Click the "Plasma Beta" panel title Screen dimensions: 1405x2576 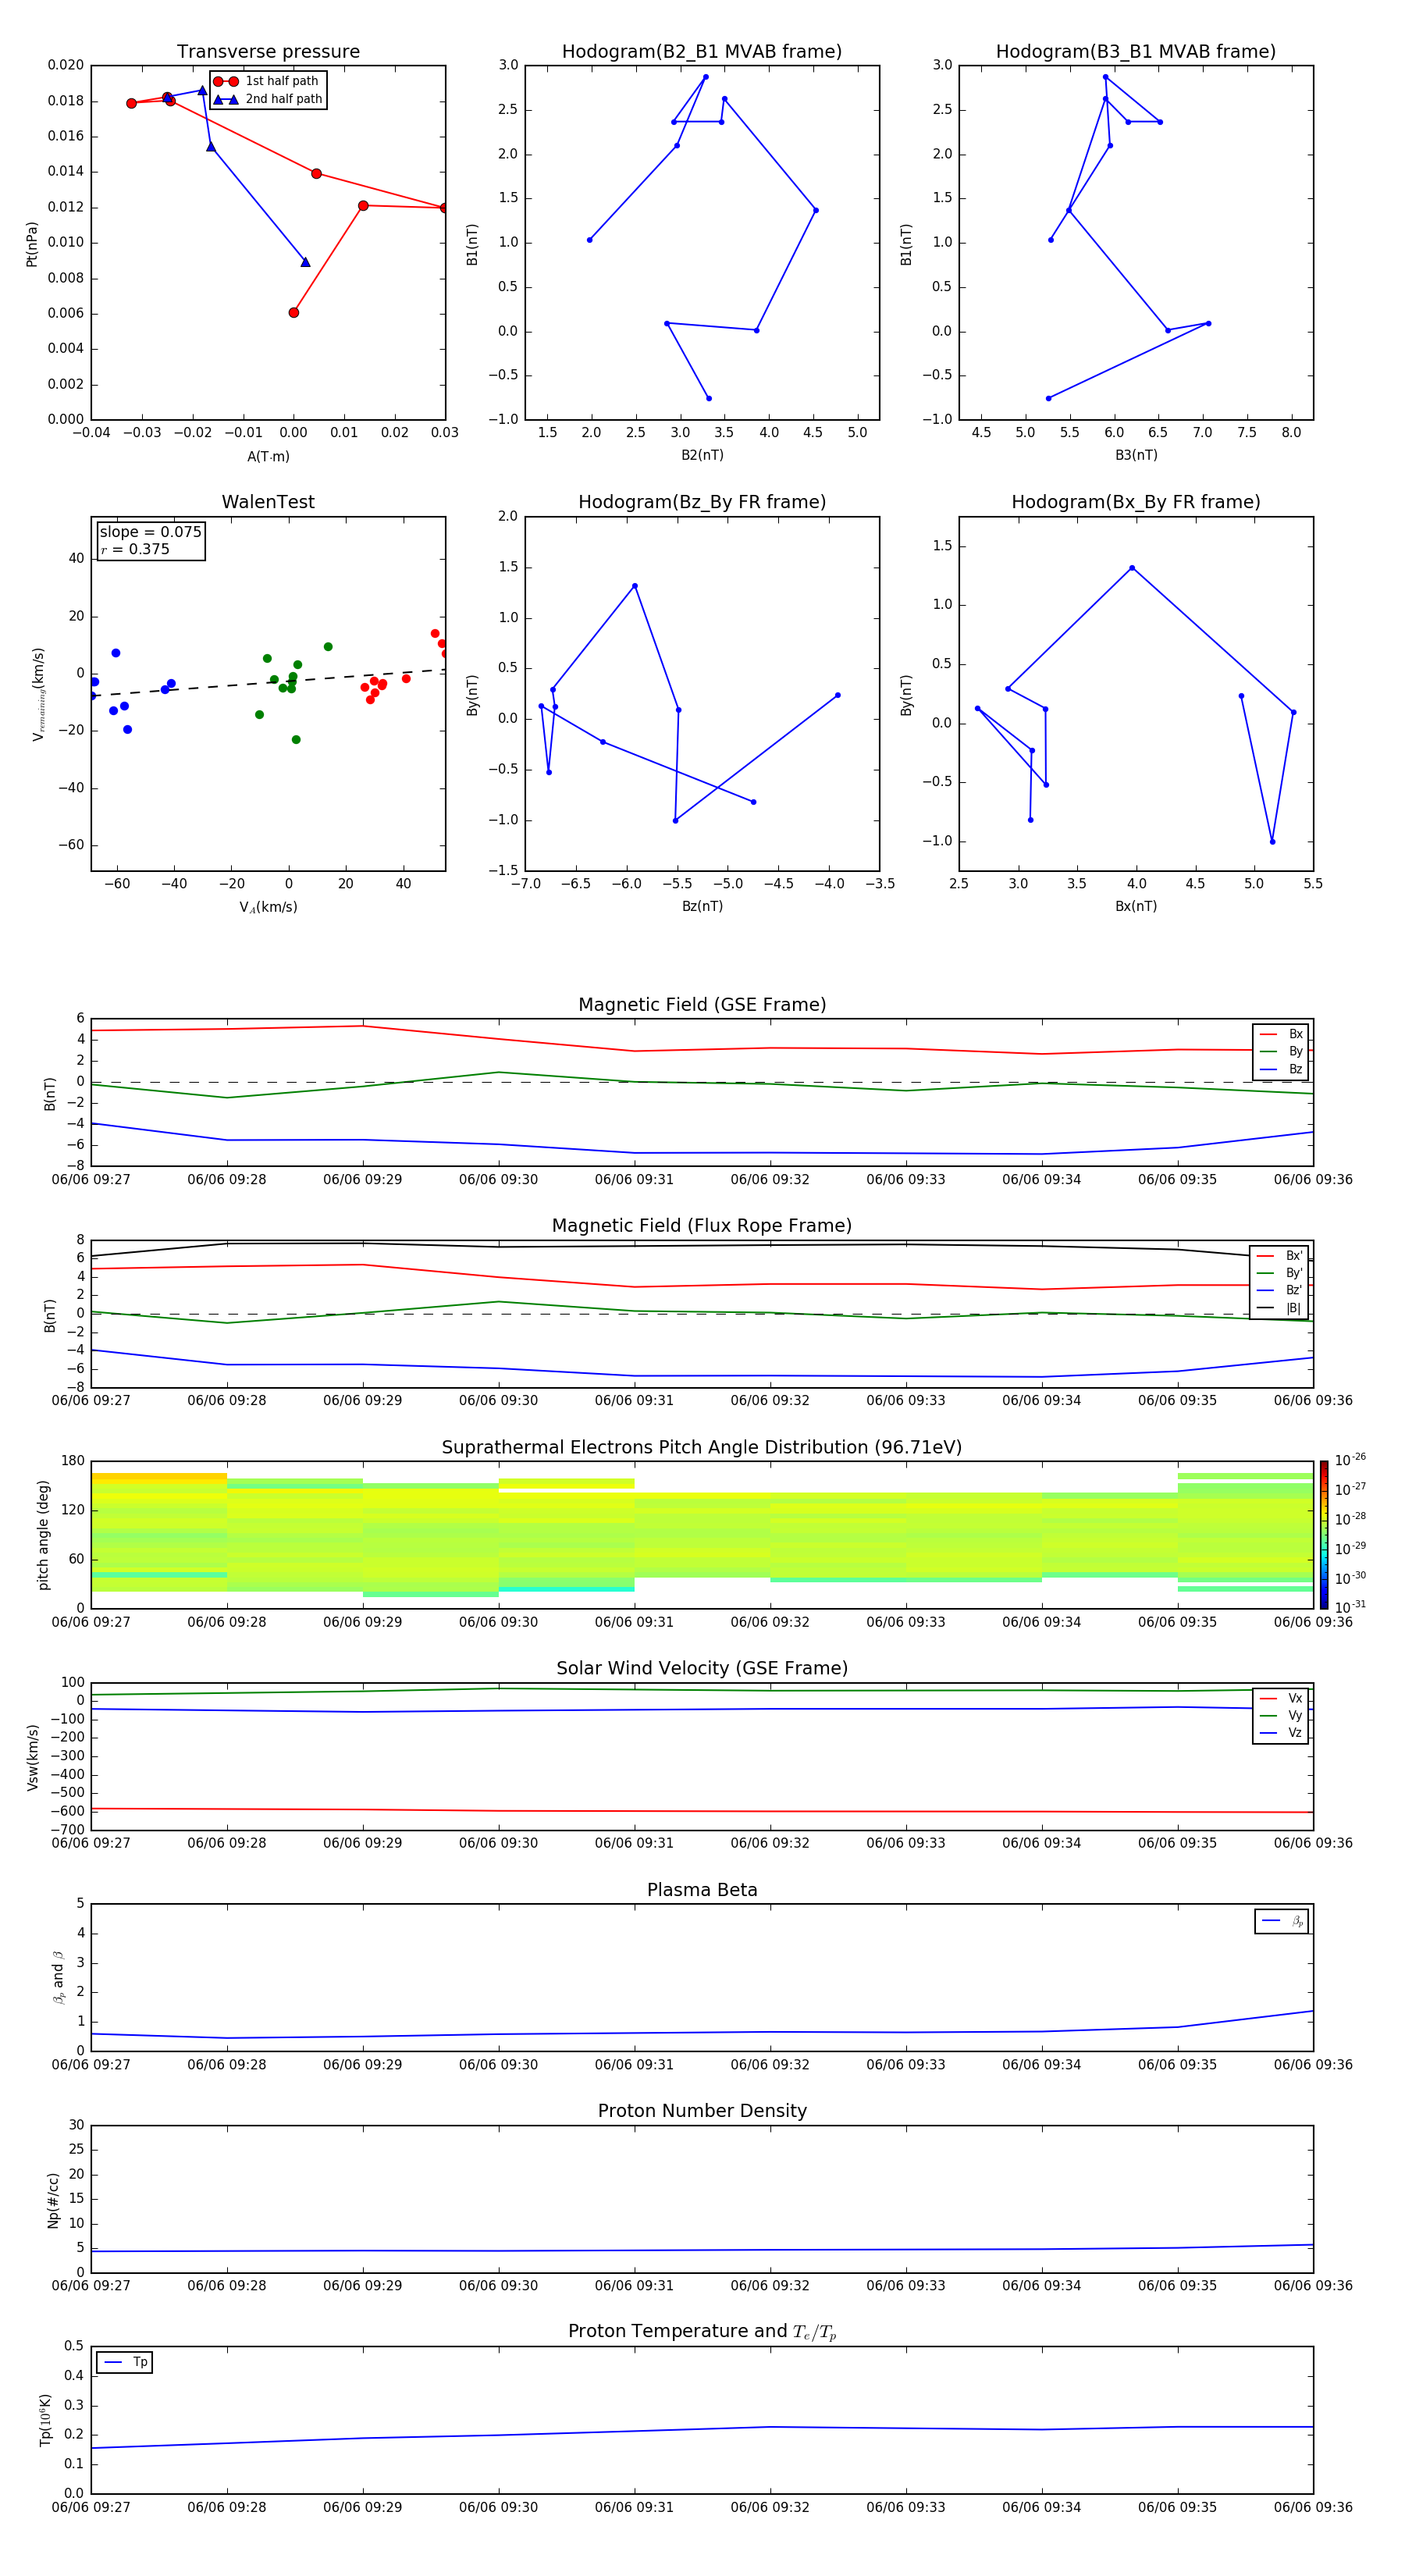(702, 1891)
